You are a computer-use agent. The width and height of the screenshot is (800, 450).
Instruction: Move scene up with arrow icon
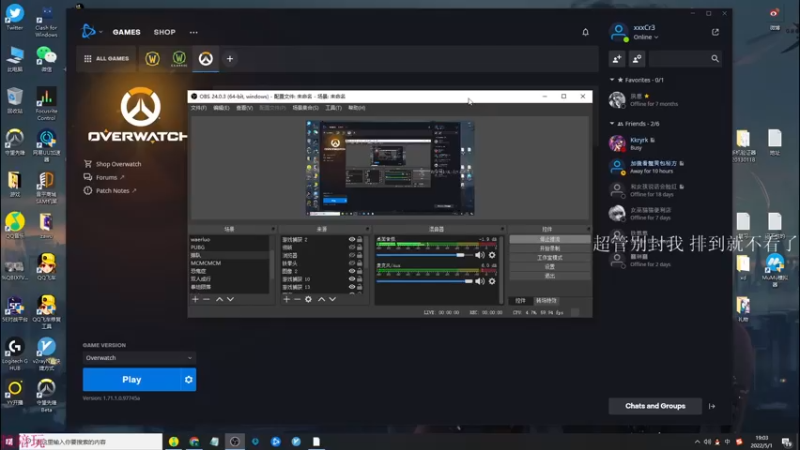click(219, 299)
